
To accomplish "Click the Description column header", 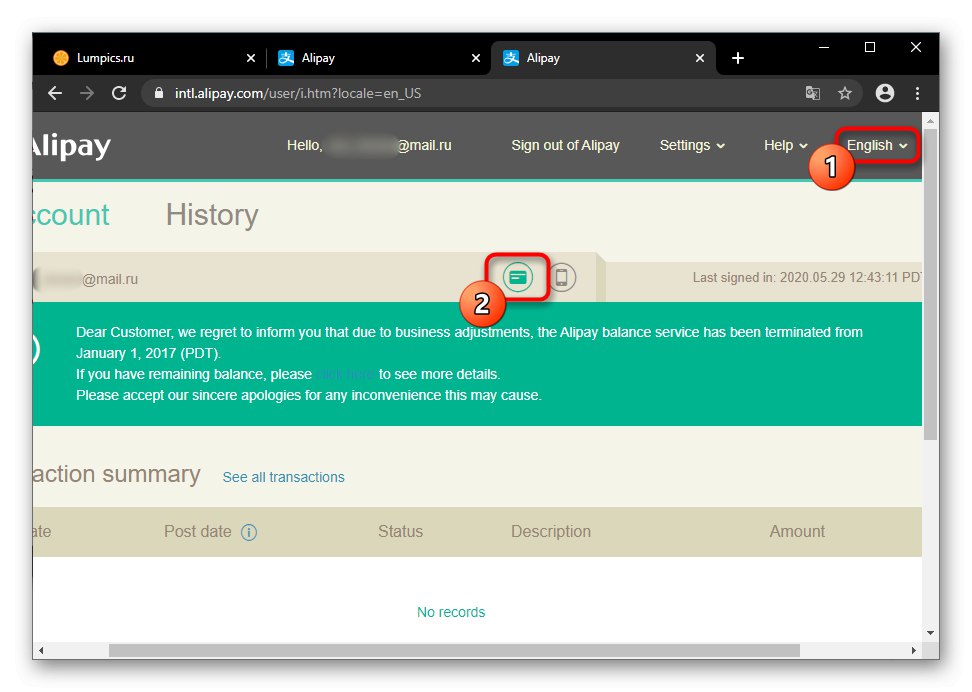I will 550,531.
